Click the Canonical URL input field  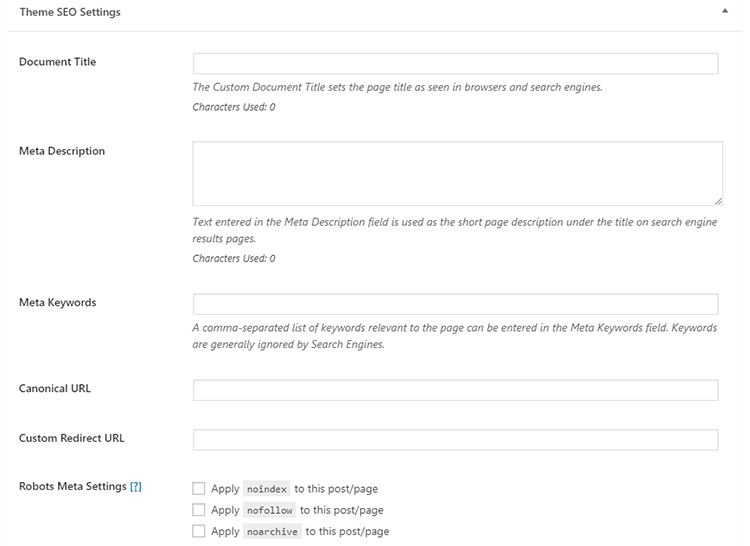pos(455,390)
